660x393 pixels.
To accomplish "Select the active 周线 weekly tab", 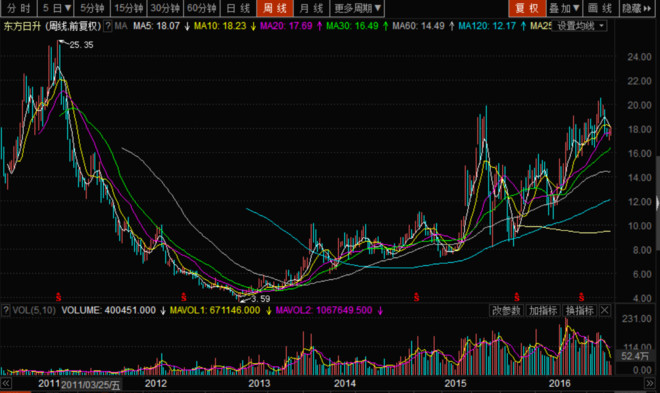I will pyautogui.click(x=275, y=8).
